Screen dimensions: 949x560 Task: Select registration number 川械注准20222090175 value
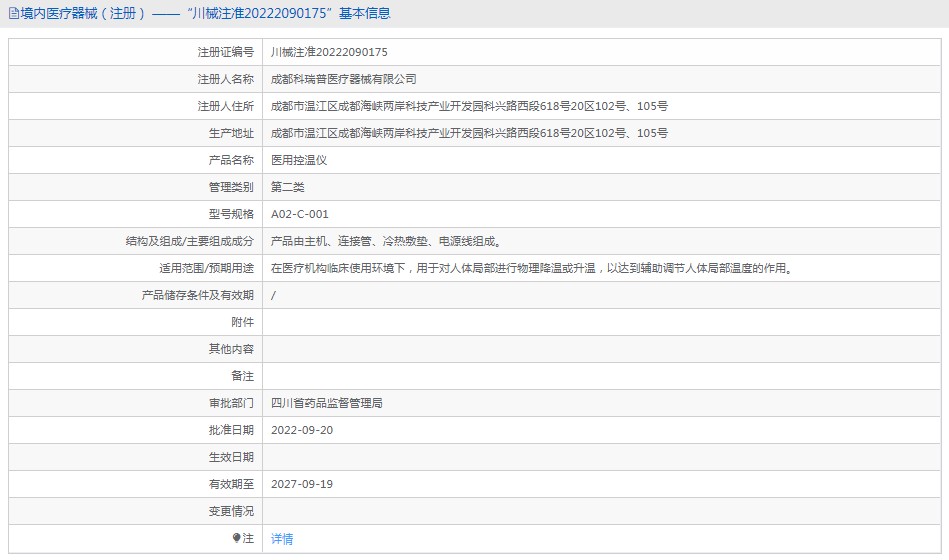[329, 52]
